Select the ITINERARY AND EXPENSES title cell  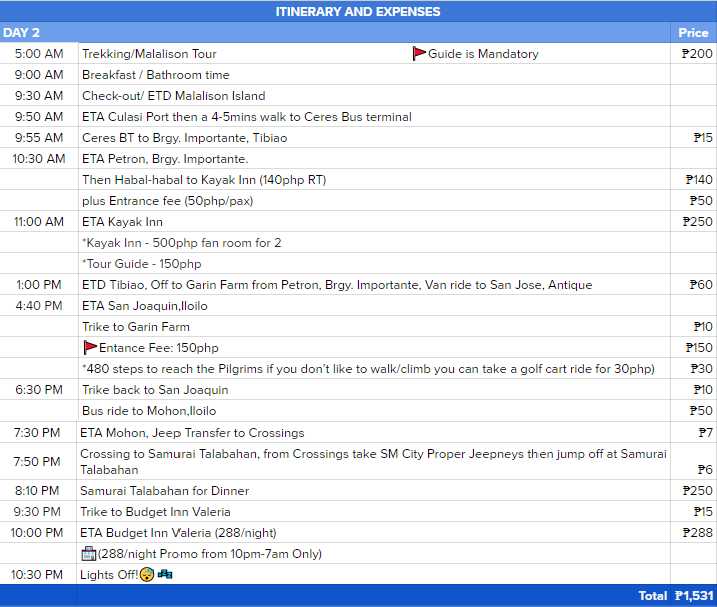(x=358, y=11)
